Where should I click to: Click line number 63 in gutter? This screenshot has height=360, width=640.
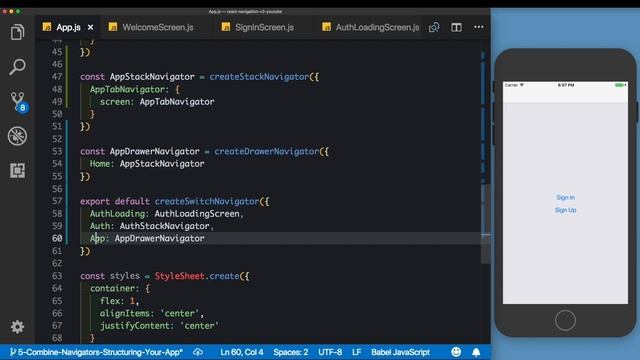point(57,276)
